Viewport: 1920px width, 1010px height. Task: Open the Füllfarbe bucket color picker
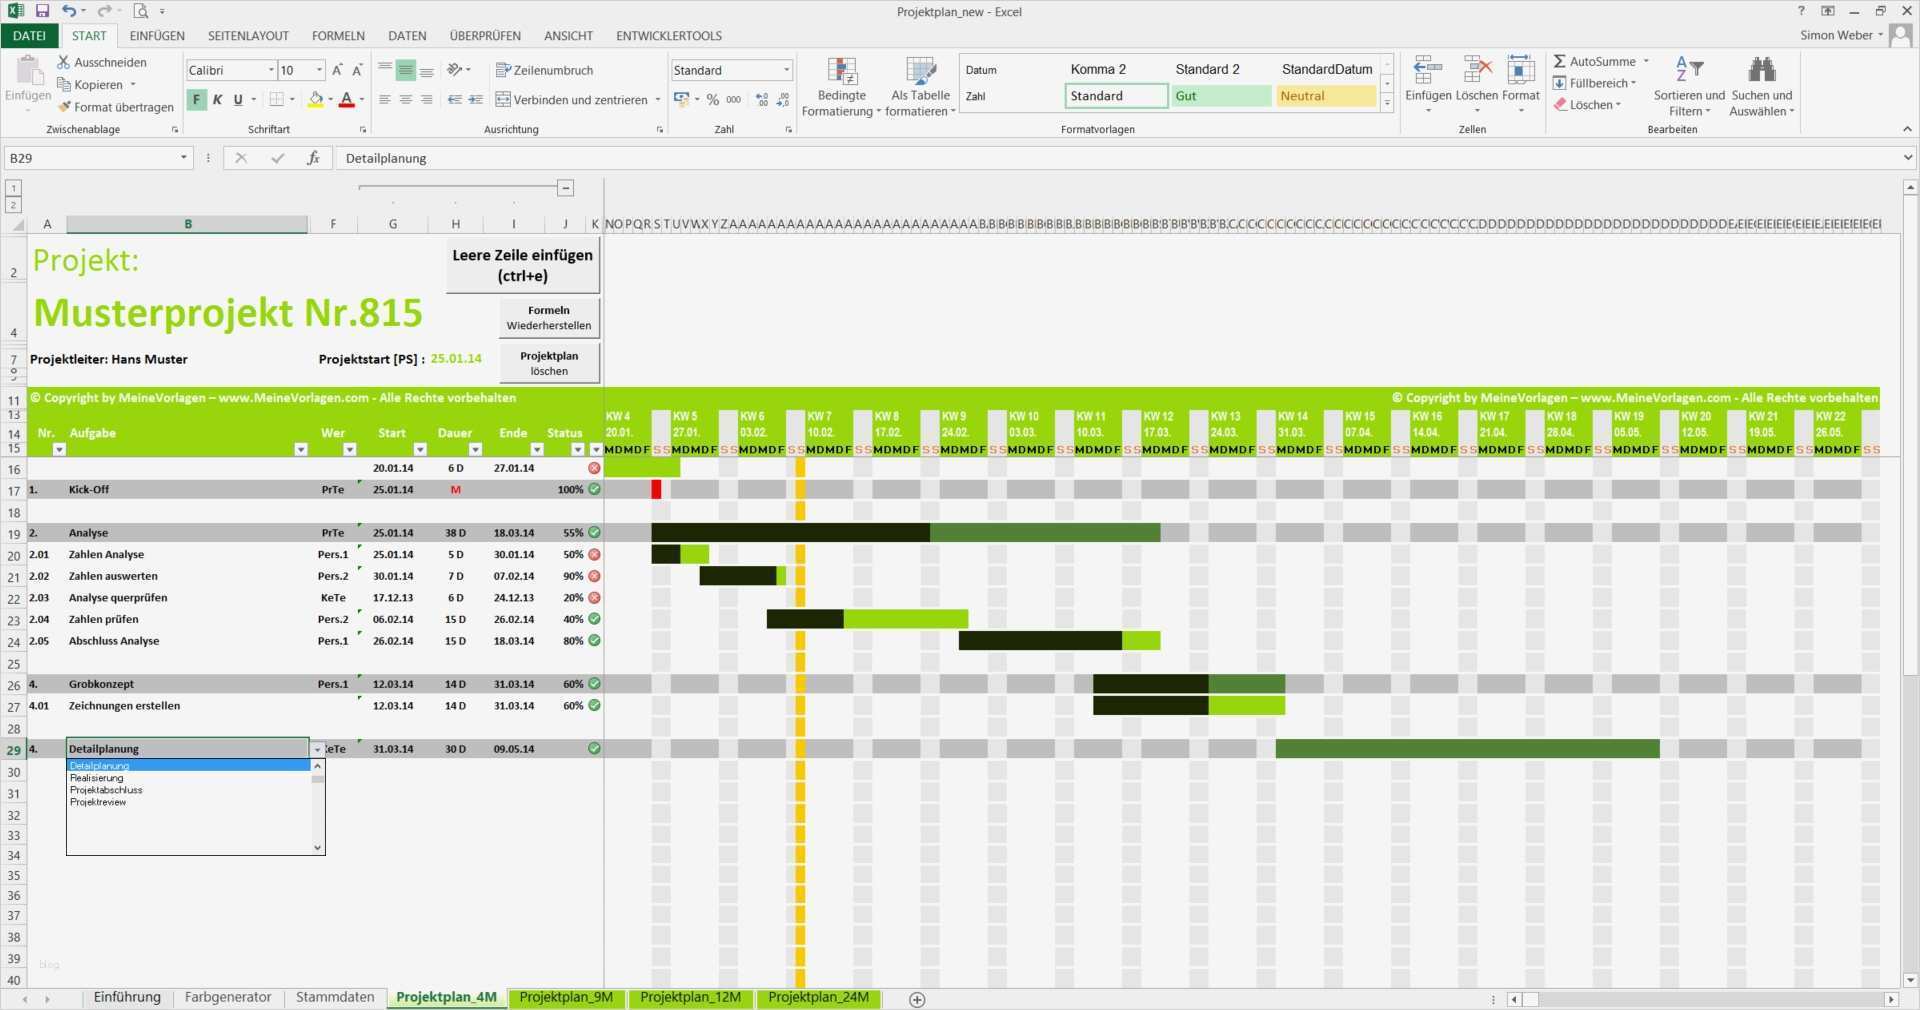coord(317,100)
